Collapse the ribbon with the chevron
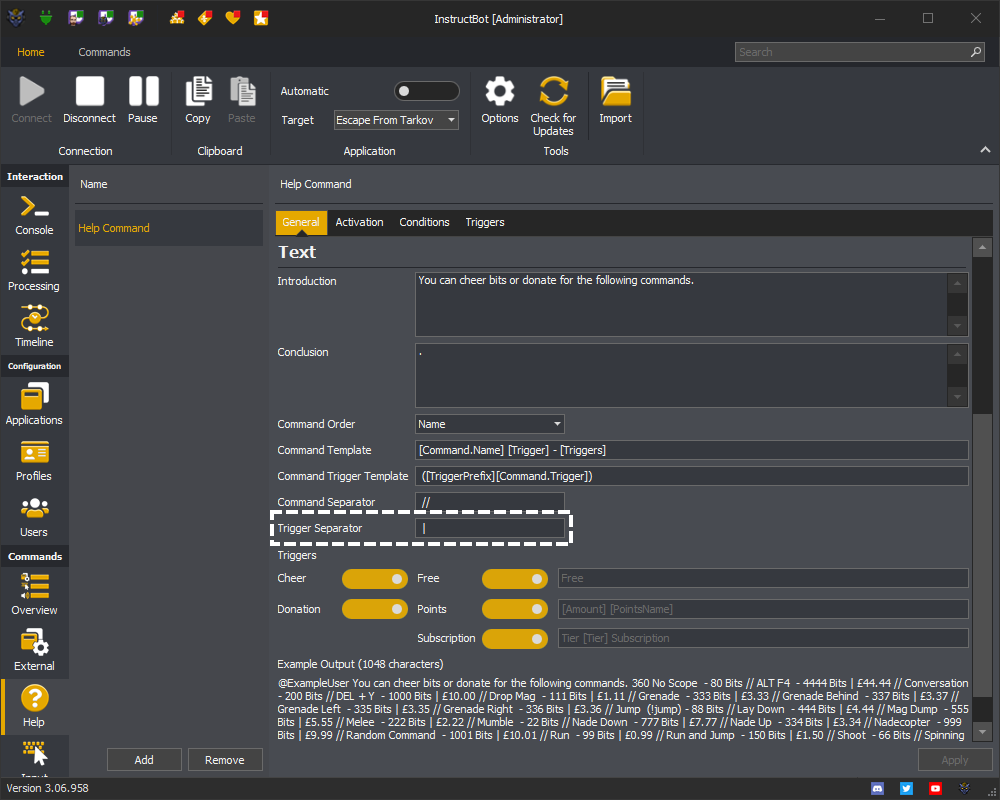1000x800 pixels. point(985,150)
